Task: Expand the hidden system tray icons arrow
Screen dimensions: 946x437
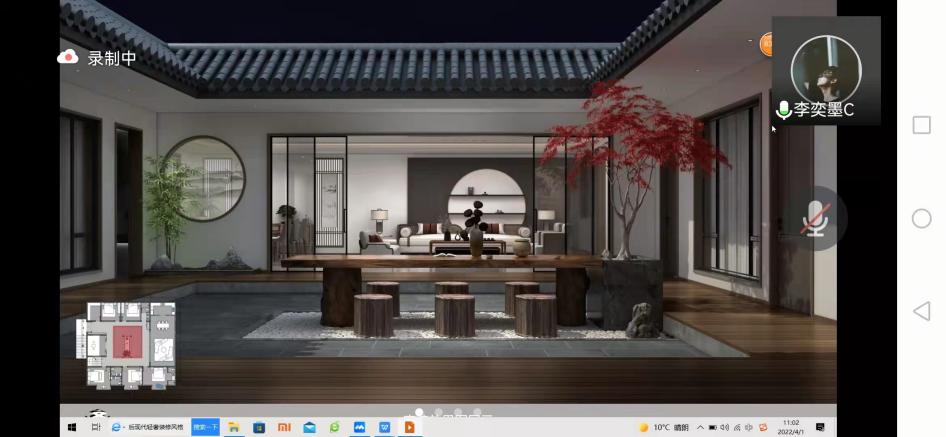Action: tap(700, 427)
